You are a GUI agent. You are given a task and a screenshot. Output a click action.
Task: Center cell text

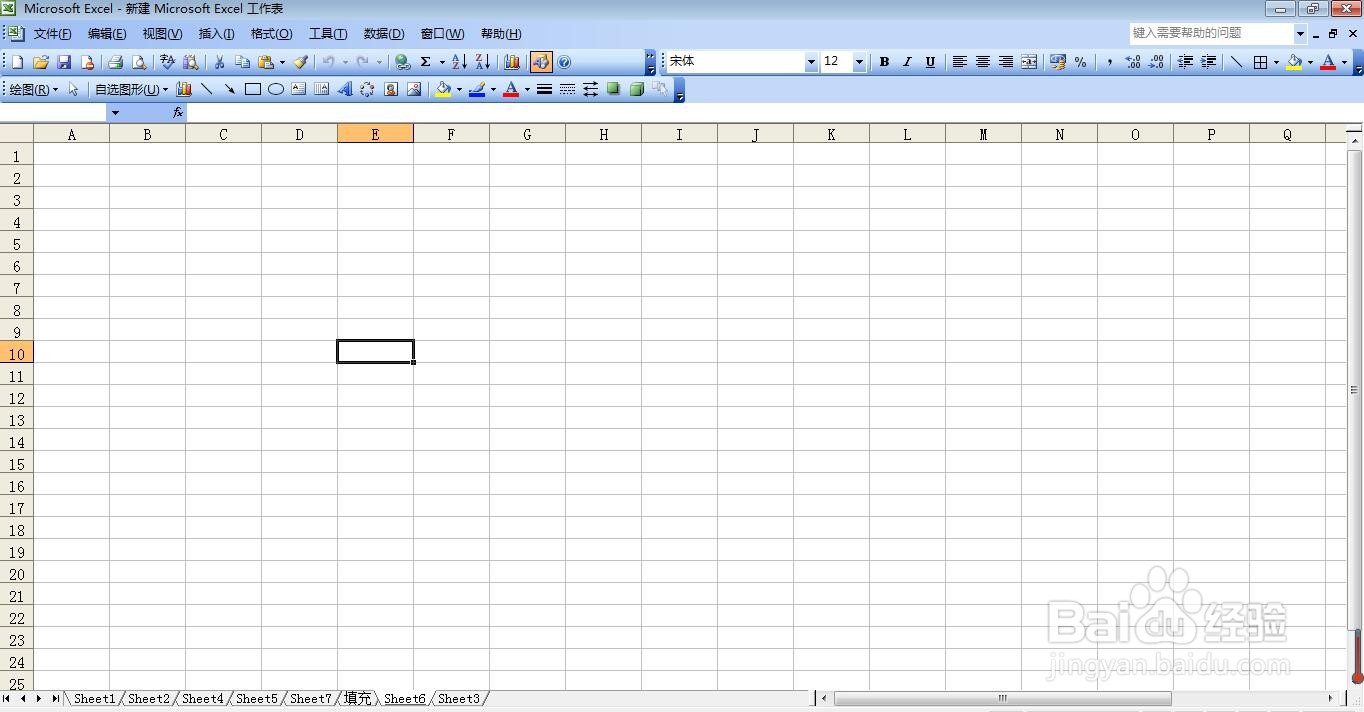982,62
